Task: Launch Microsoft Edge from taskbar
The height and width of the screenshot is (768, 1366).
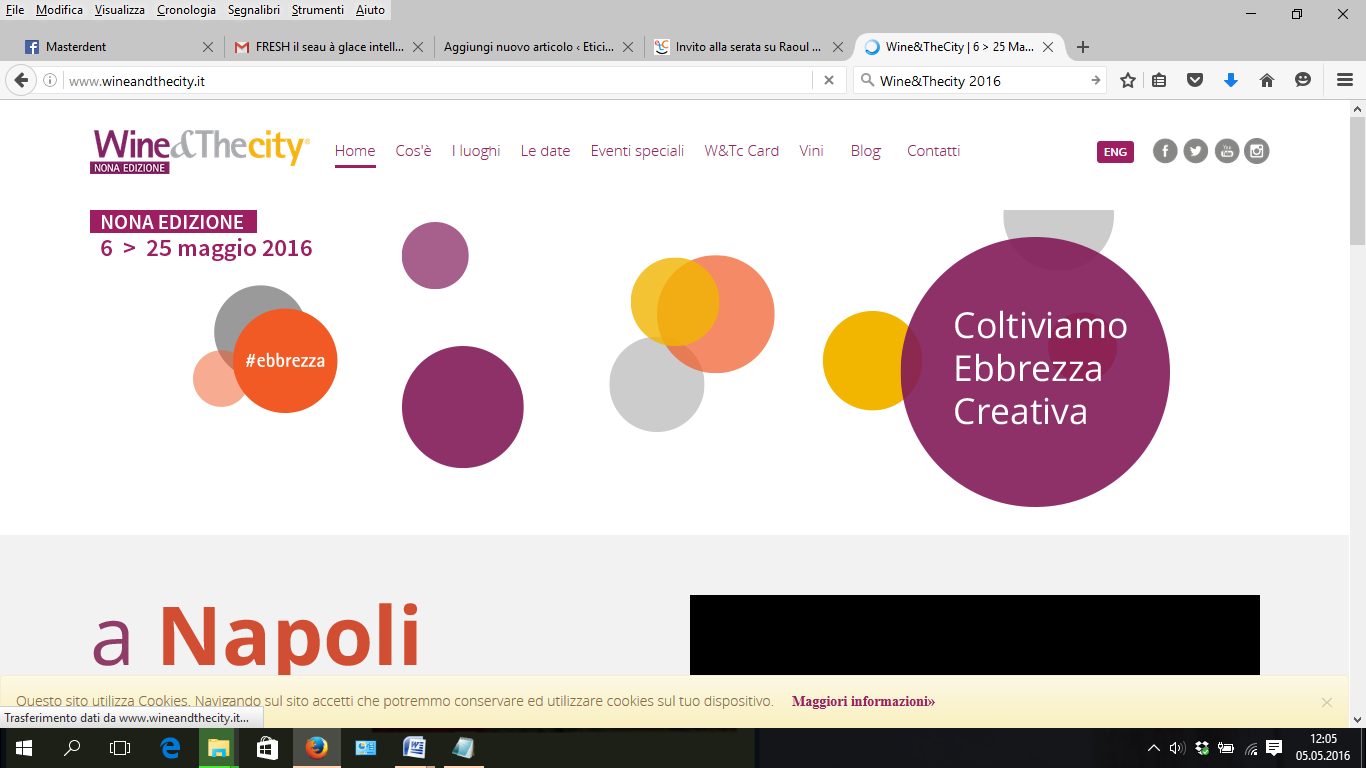Action: pyautogui.click(x=170, y=748)
